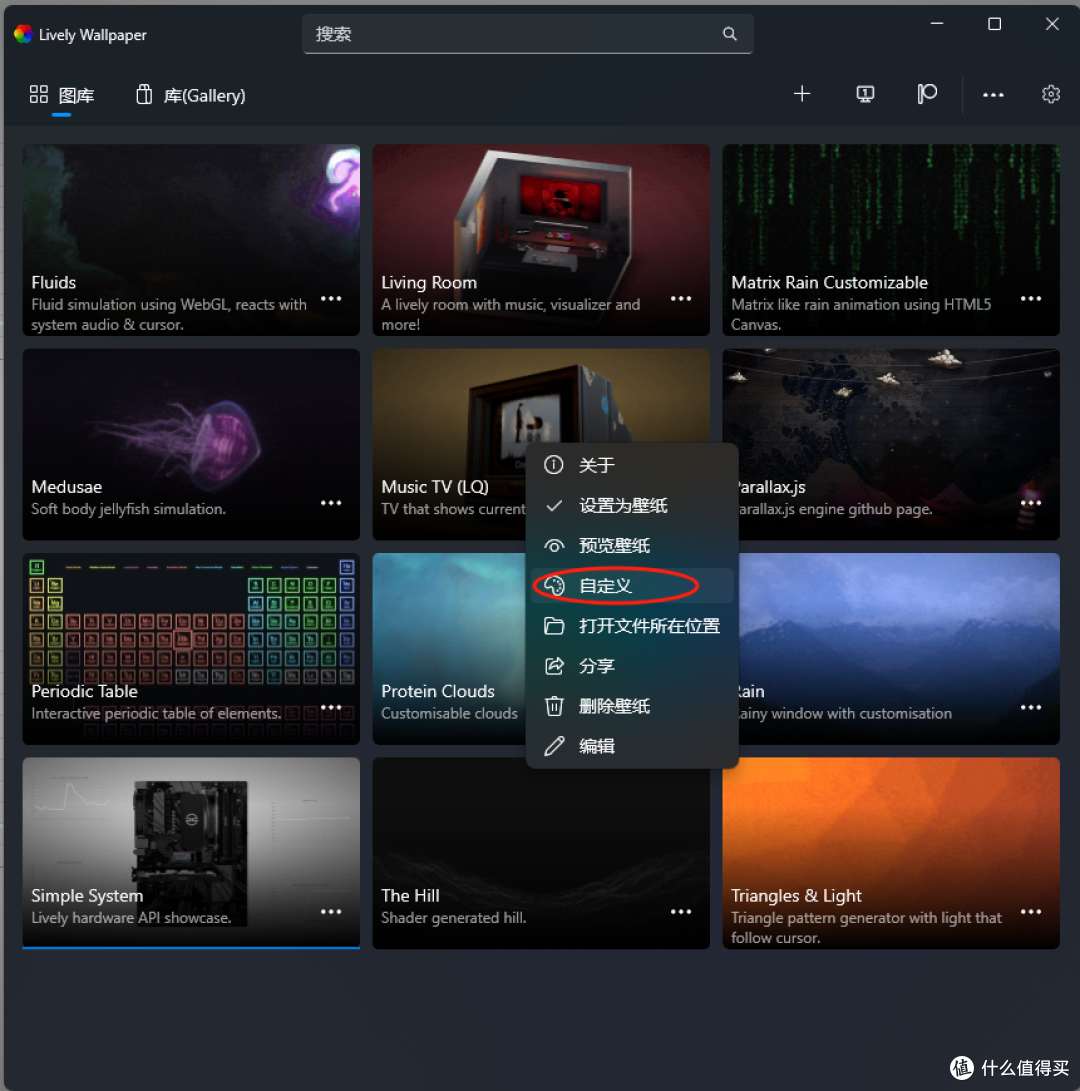Switch to the 库(Gallery) tab
The width and height of the screenshot is (1080, 1091).
point(190,95)
